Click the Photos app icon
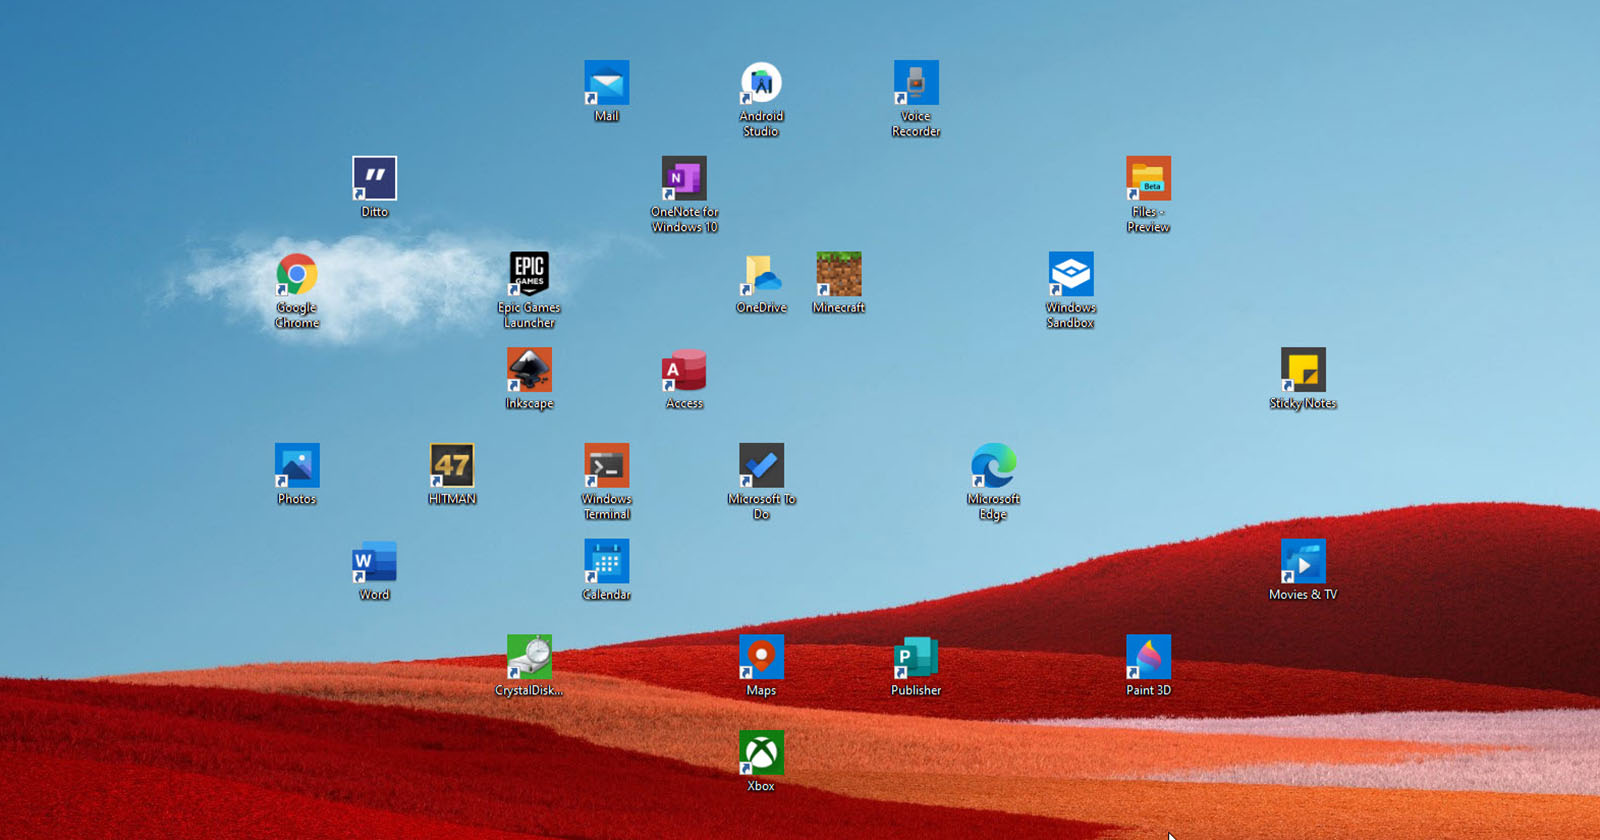1600x840 pixels. (297, 466)
